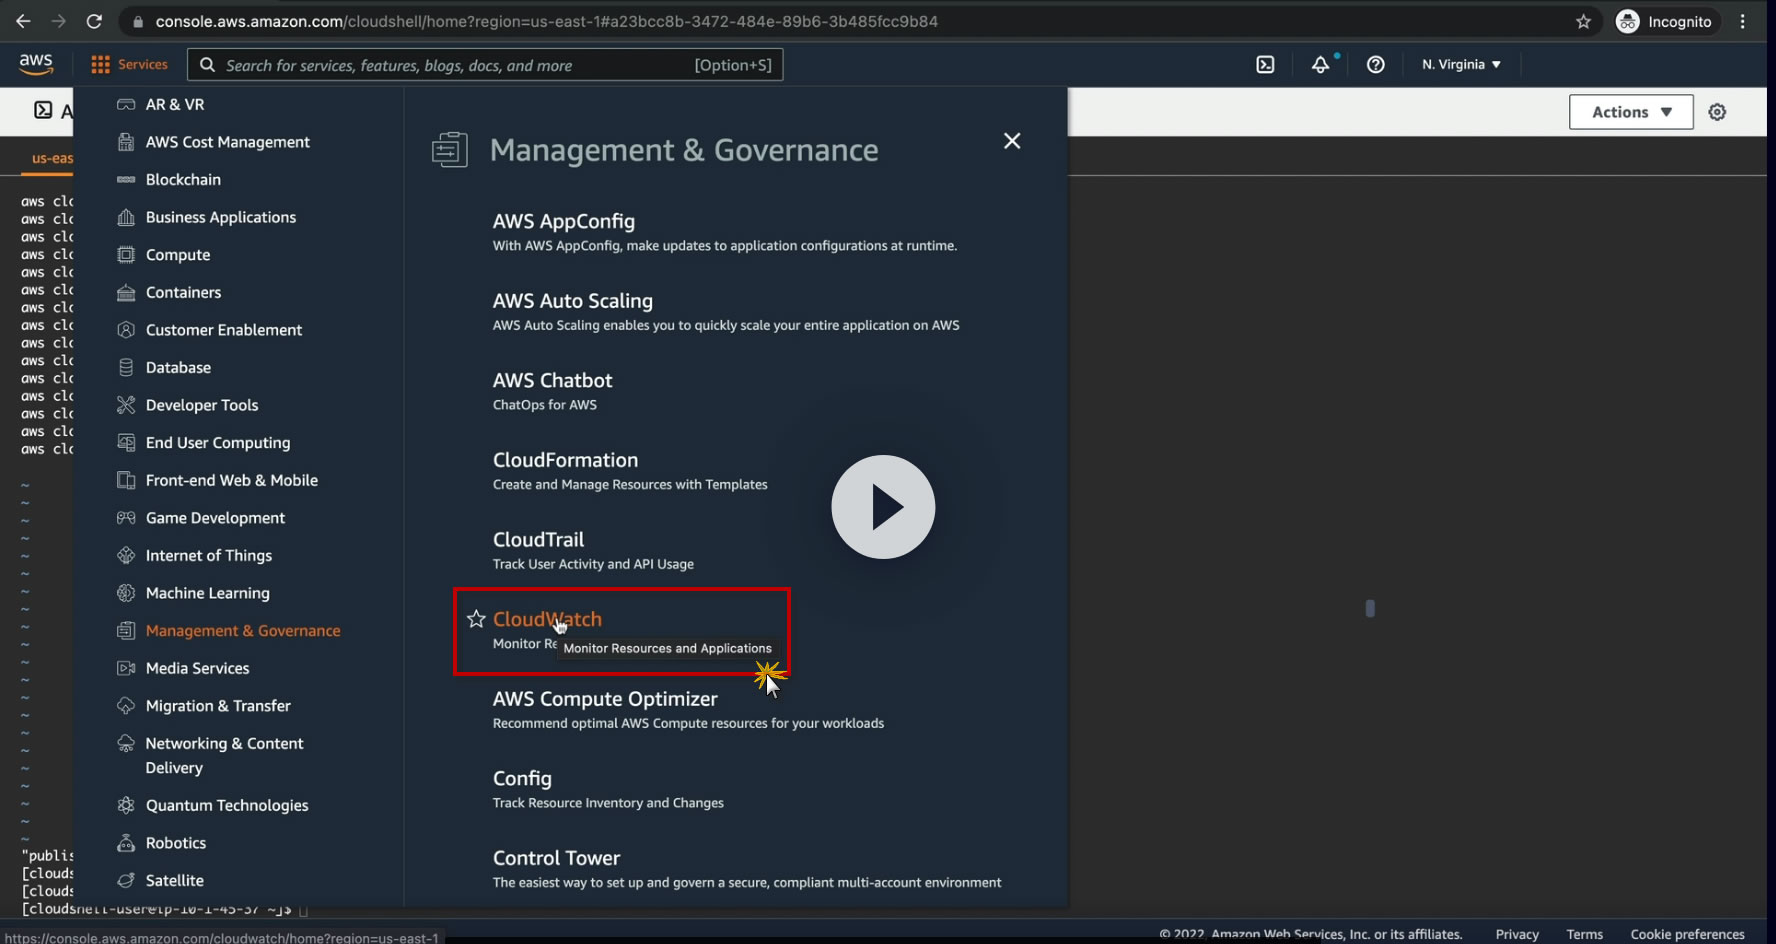The image size is (1776, 944).
Task: Click the Internet of Things category icon
Action: click(126, 556)
